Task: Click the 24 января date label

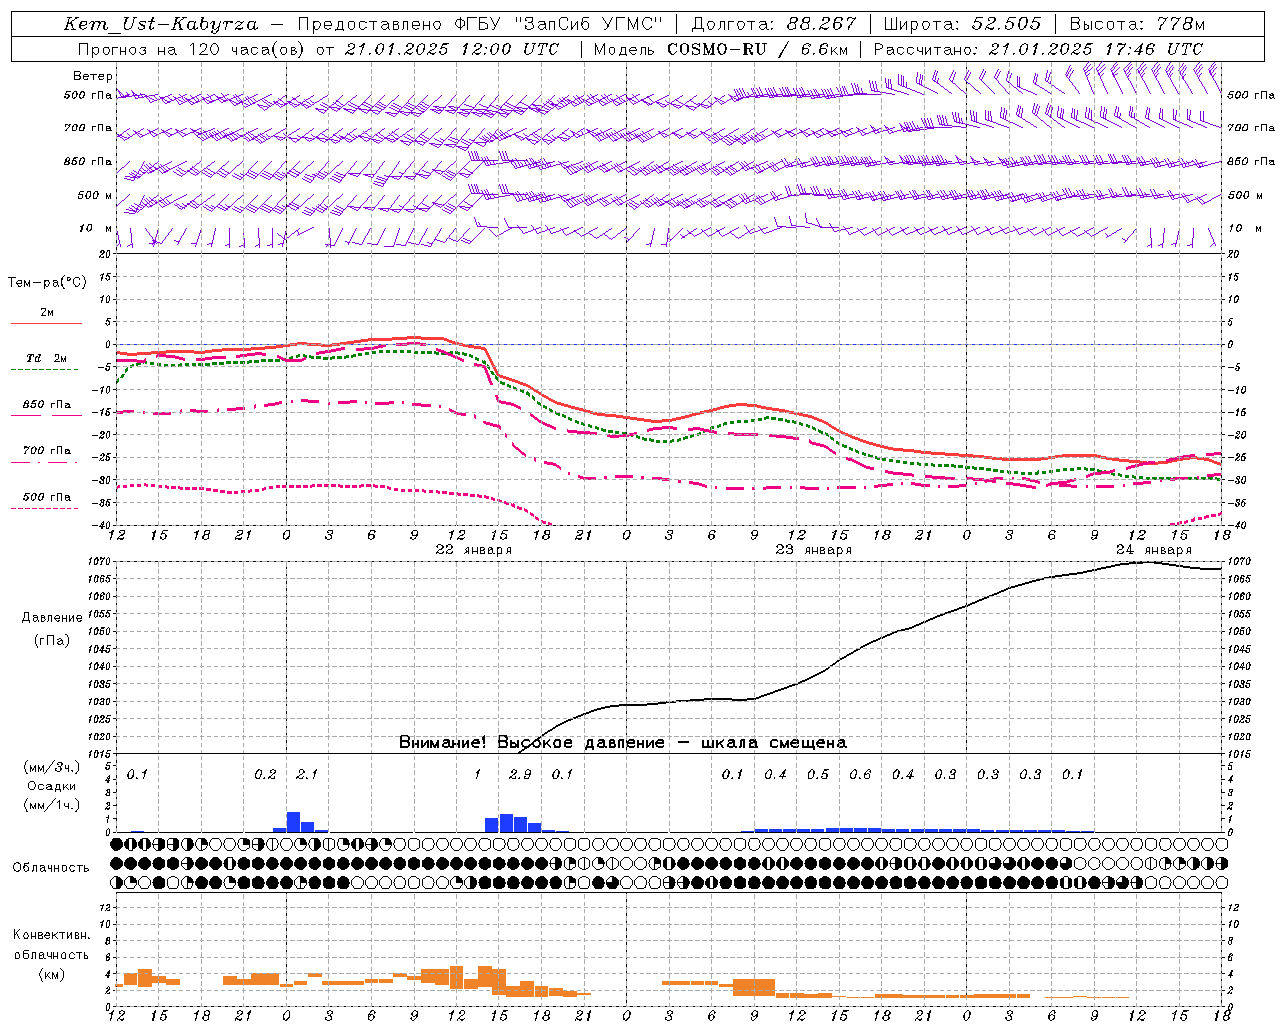Action: click(1154, 549)
